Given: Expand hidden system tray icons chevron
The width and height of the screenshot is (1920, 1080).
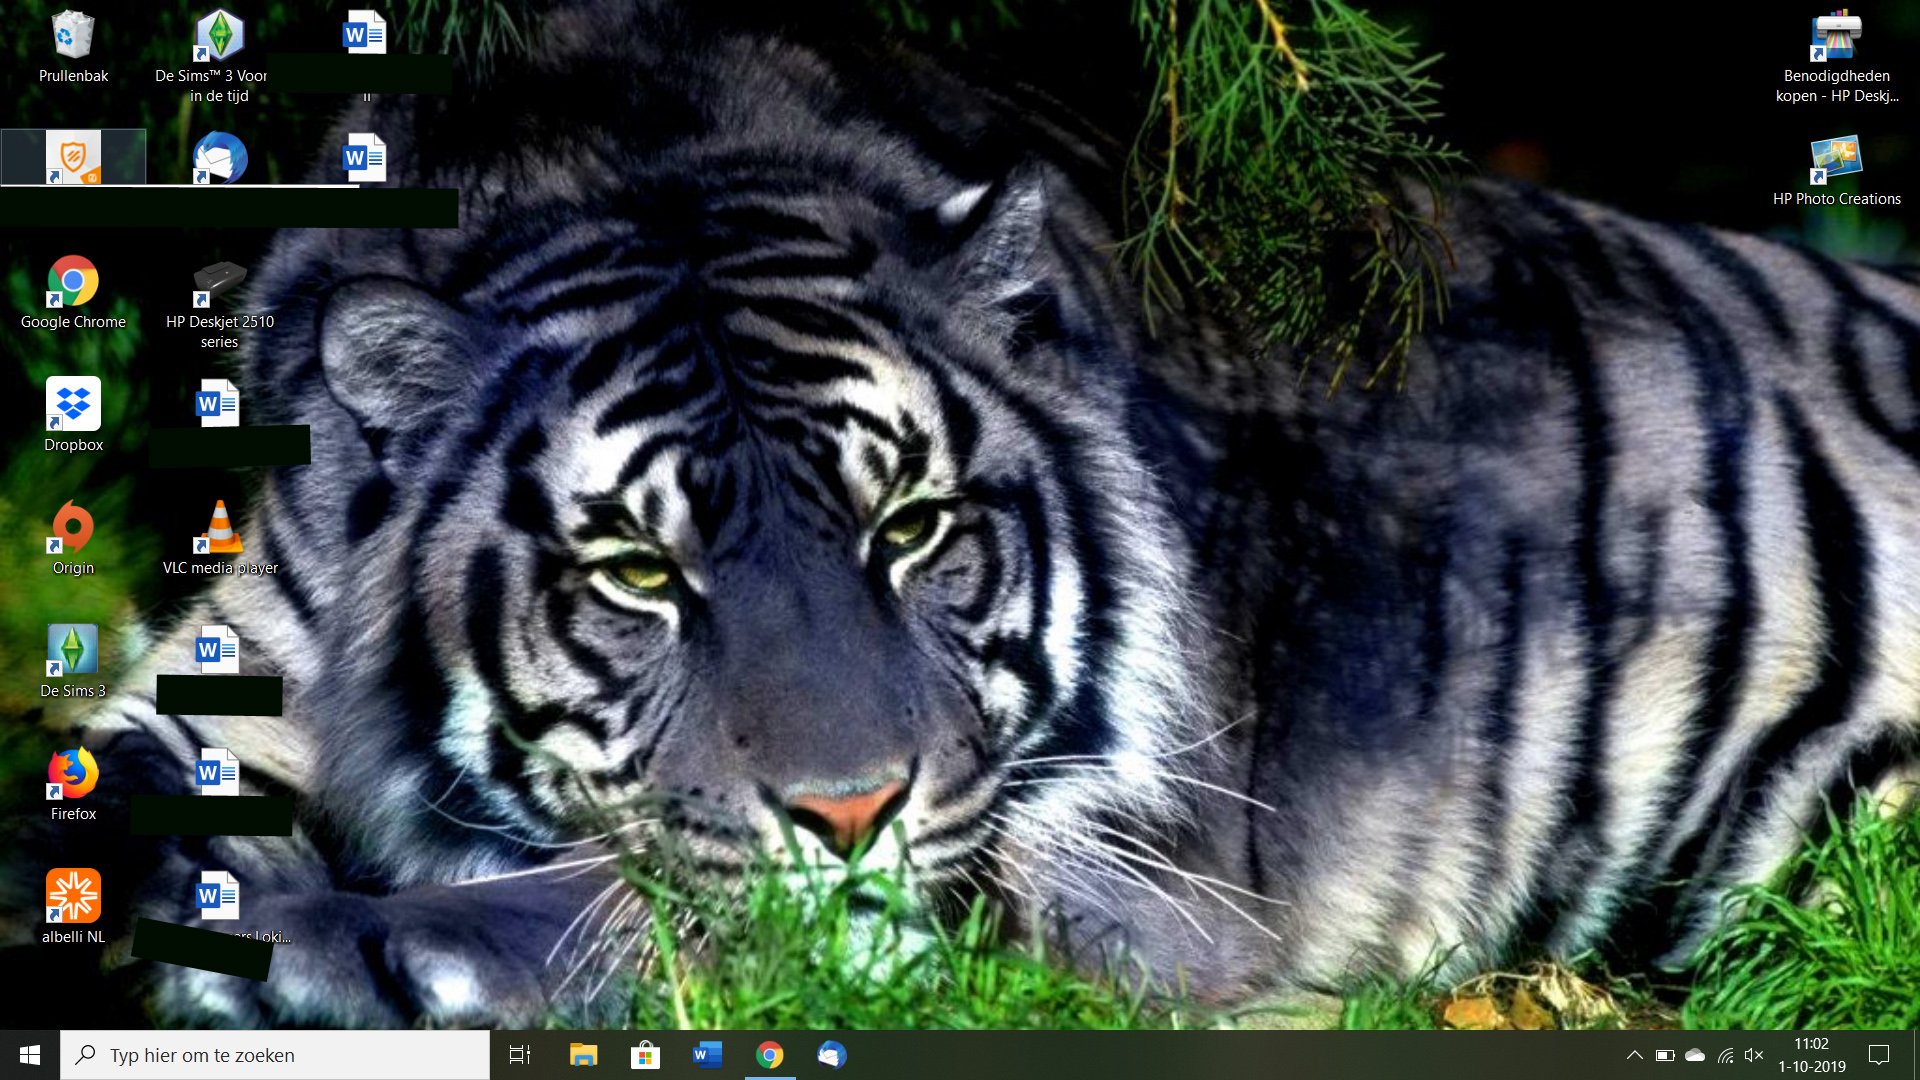Looking at the screenshot, I should [x=1634, y=1055].
